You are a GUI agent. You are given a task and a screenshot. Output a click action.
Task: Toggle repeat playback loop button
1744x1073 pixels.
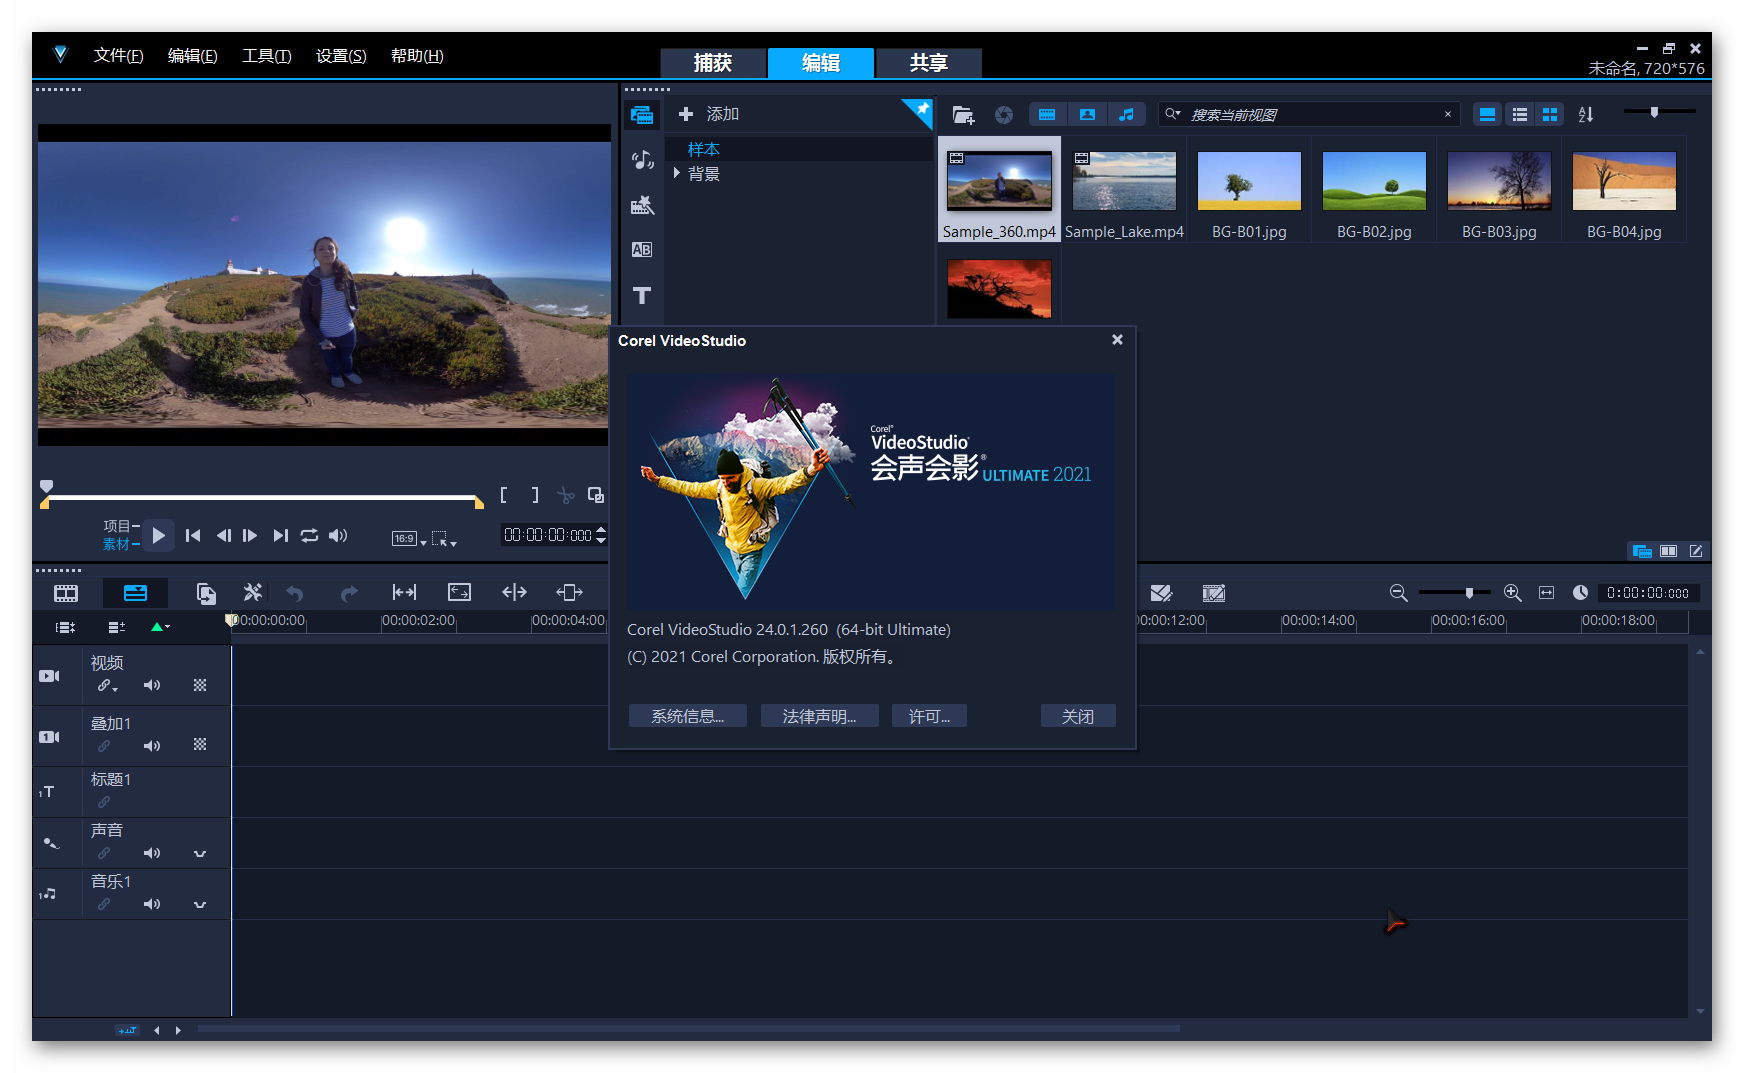click(309, 536)
